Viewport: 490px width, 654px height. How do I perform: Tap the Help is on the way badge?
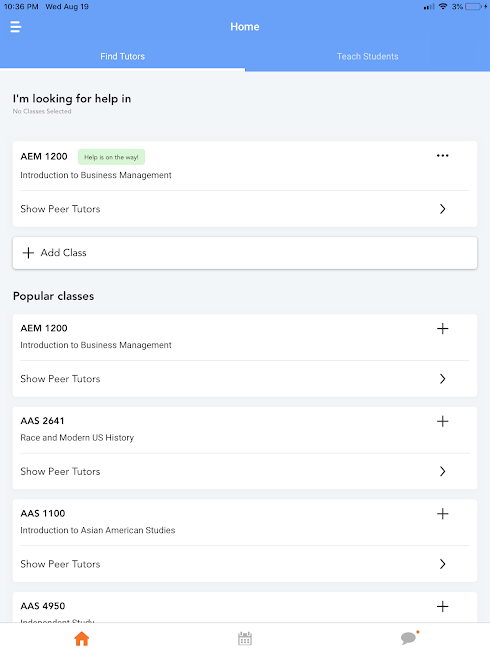tap(111, 157)
